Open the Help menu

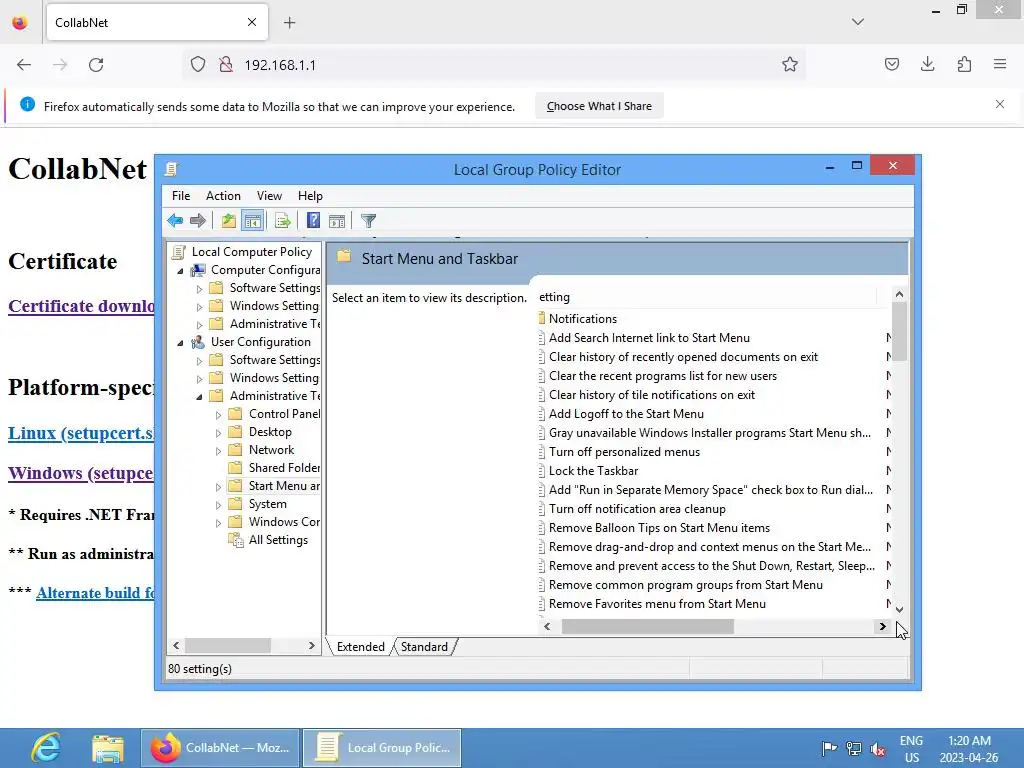click(x=310, y=196)
